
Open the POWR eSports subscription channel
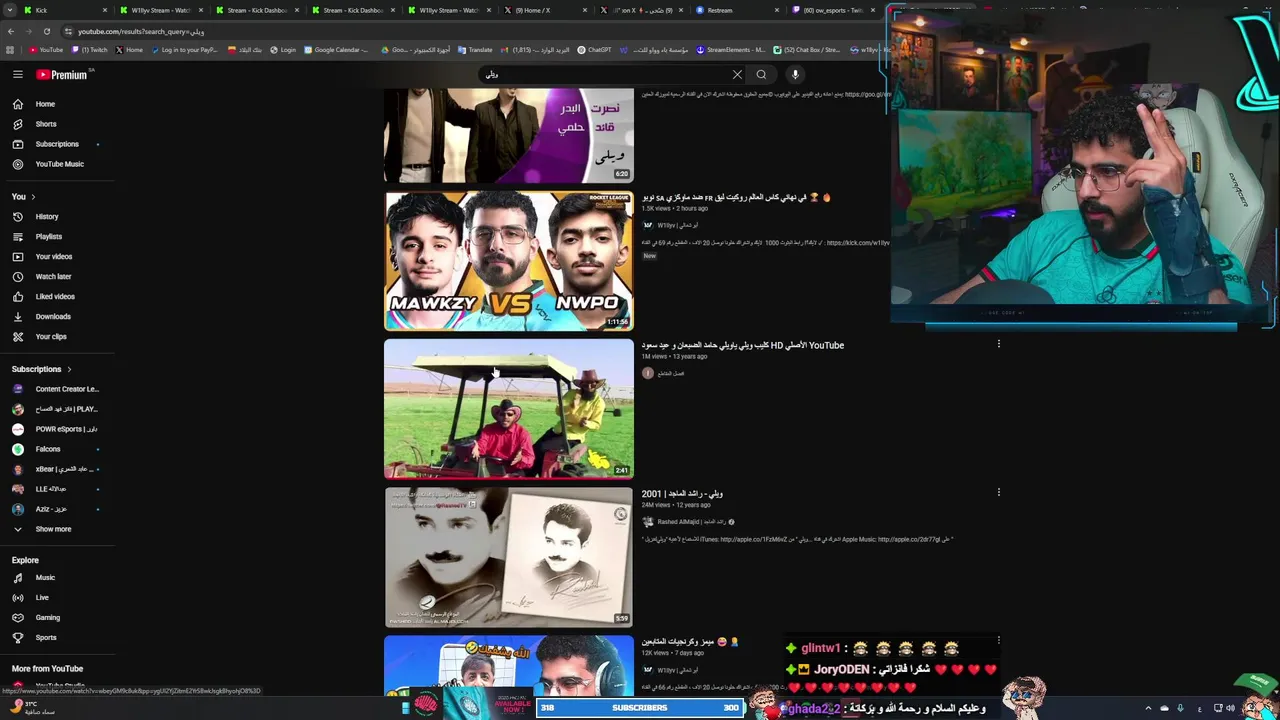click(x=56, y=429)
